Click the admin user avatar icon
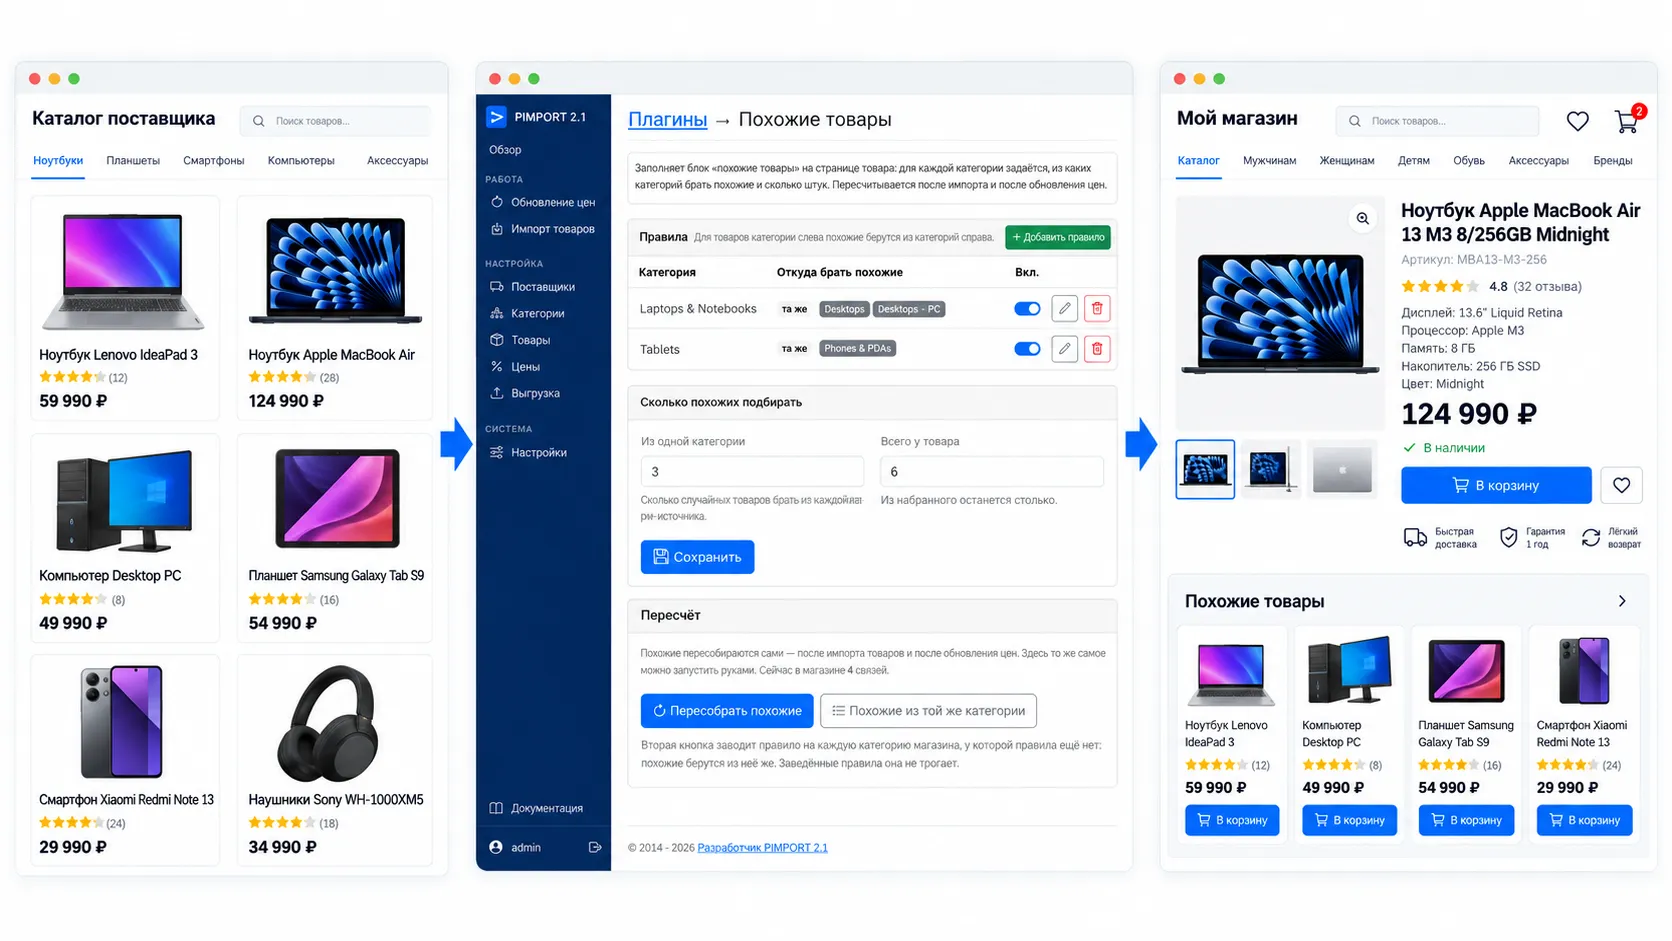The width and height of the screenshot is (1672, 941). pos(496,847)
